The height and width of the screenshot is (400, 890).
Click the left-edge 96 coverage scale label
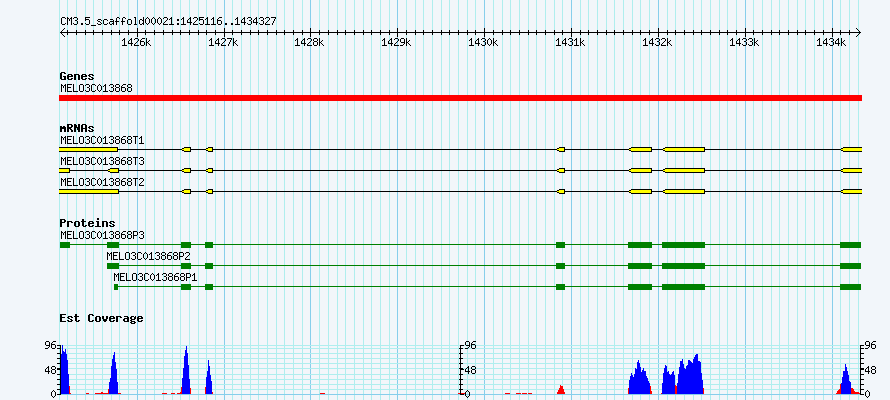tap(50, 345)
